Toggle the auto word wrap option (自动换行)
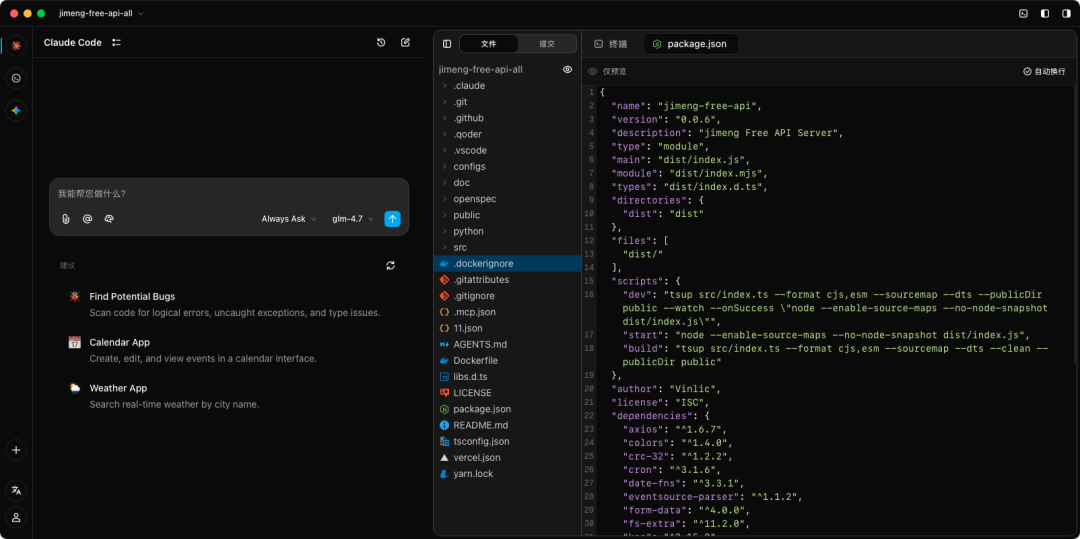This screenshot has width=1080, height=539. click(1044, 72)
